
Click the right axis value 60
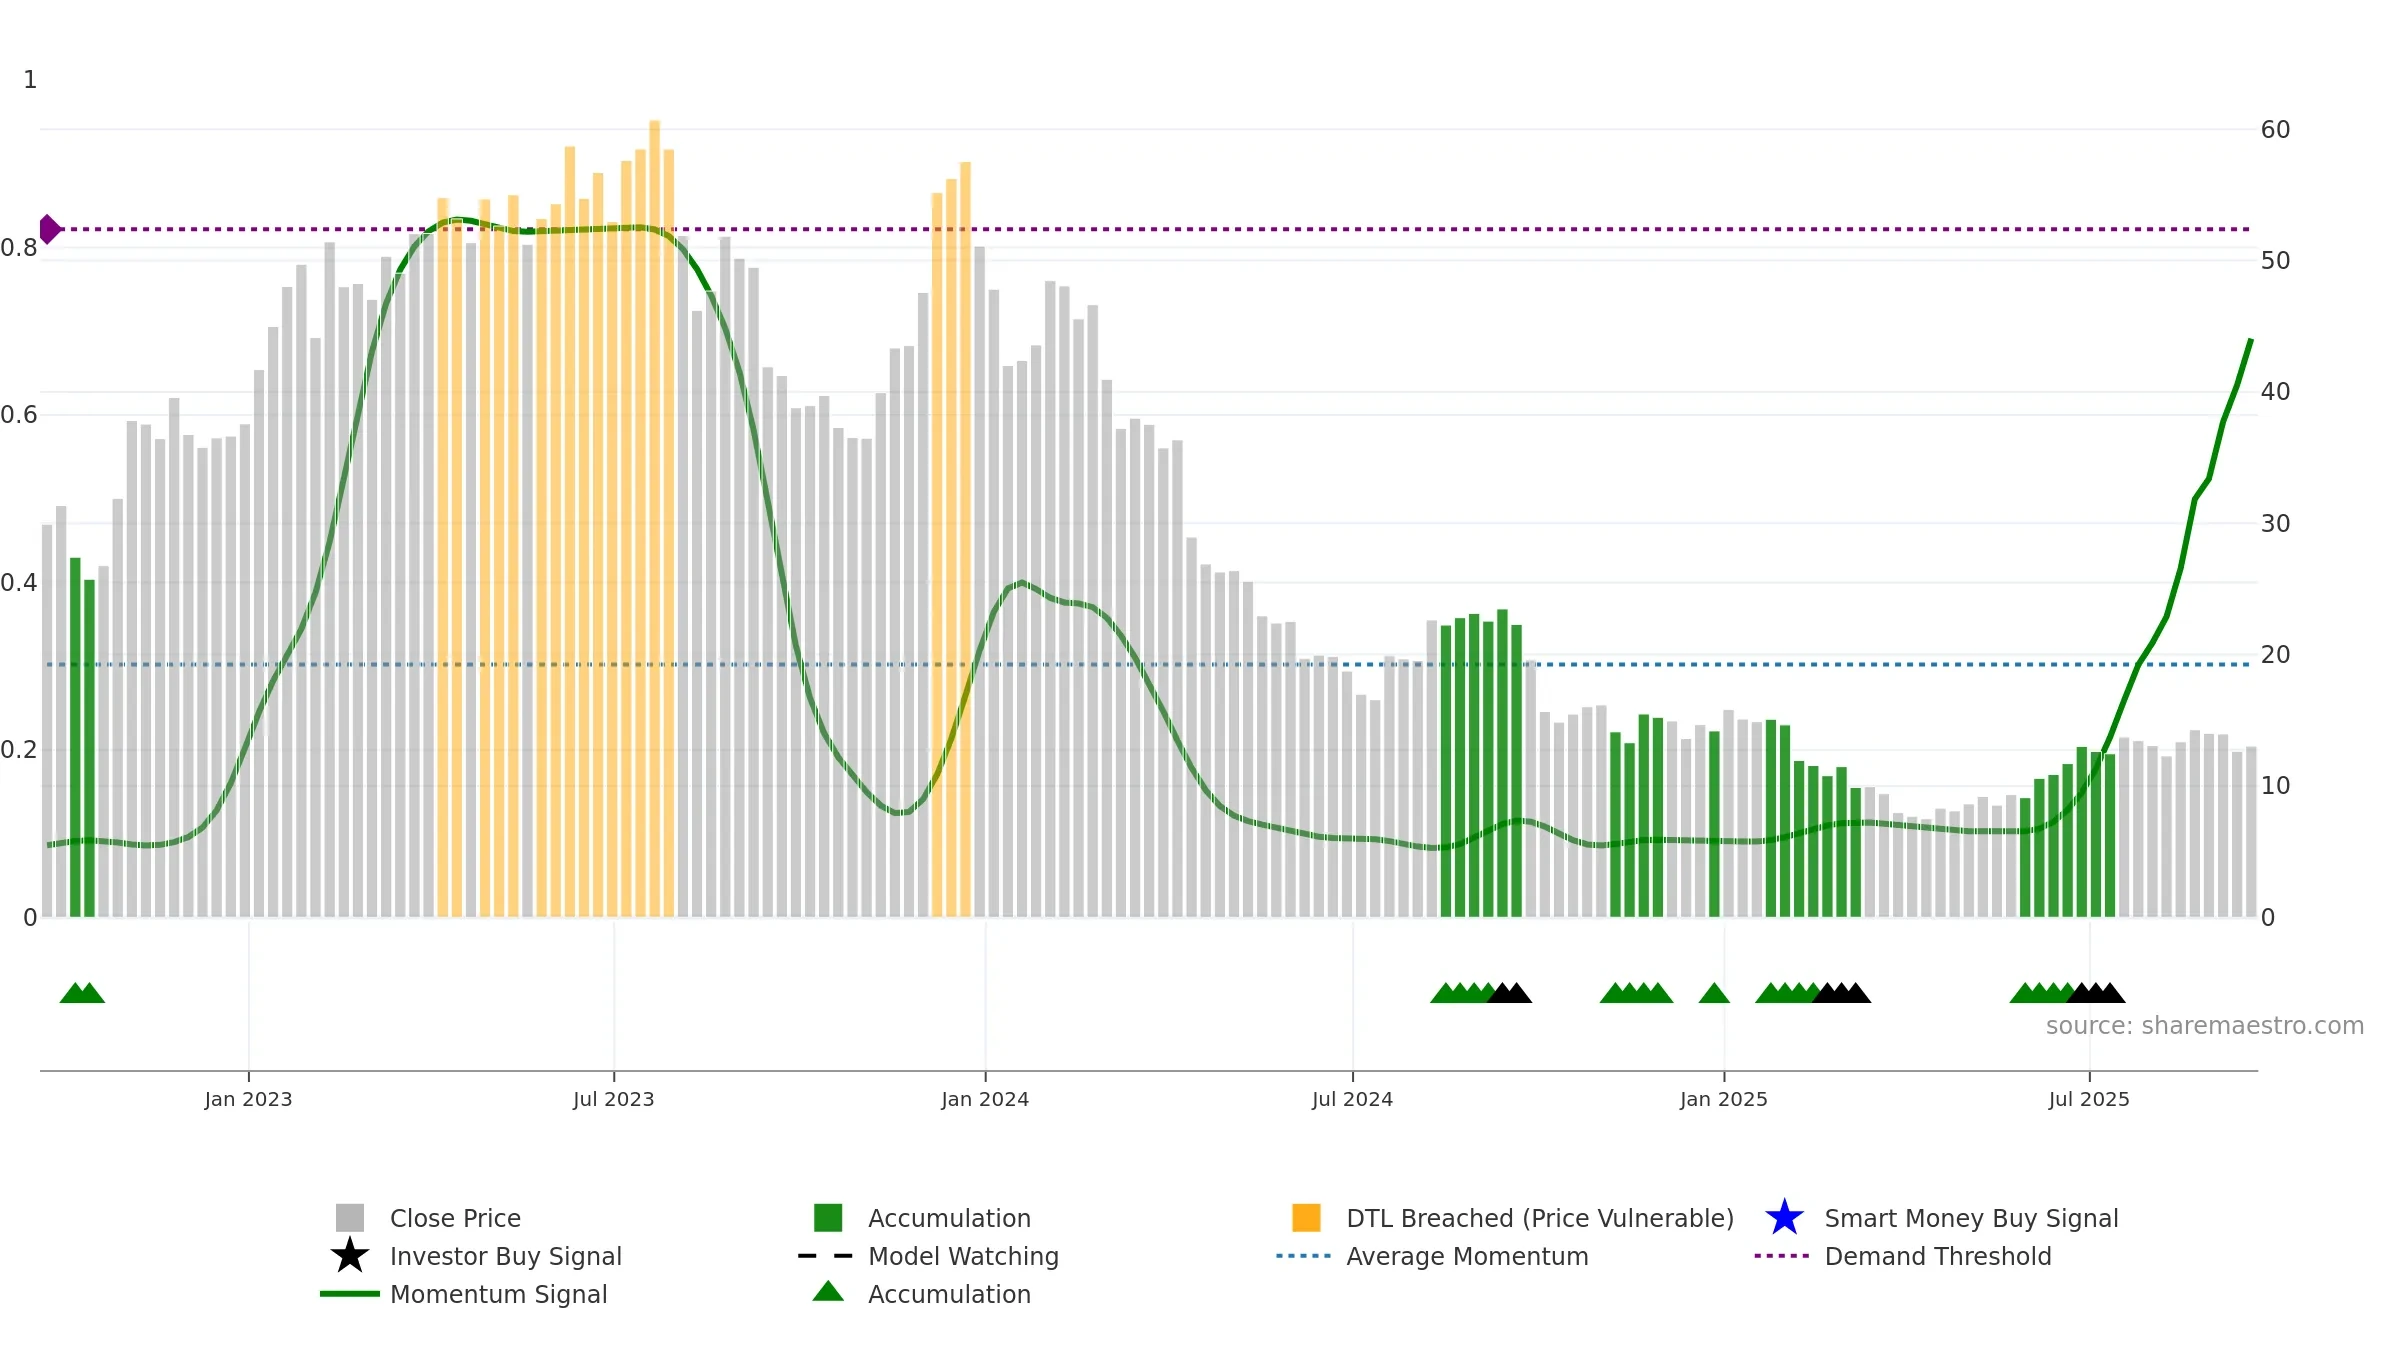2275,129
